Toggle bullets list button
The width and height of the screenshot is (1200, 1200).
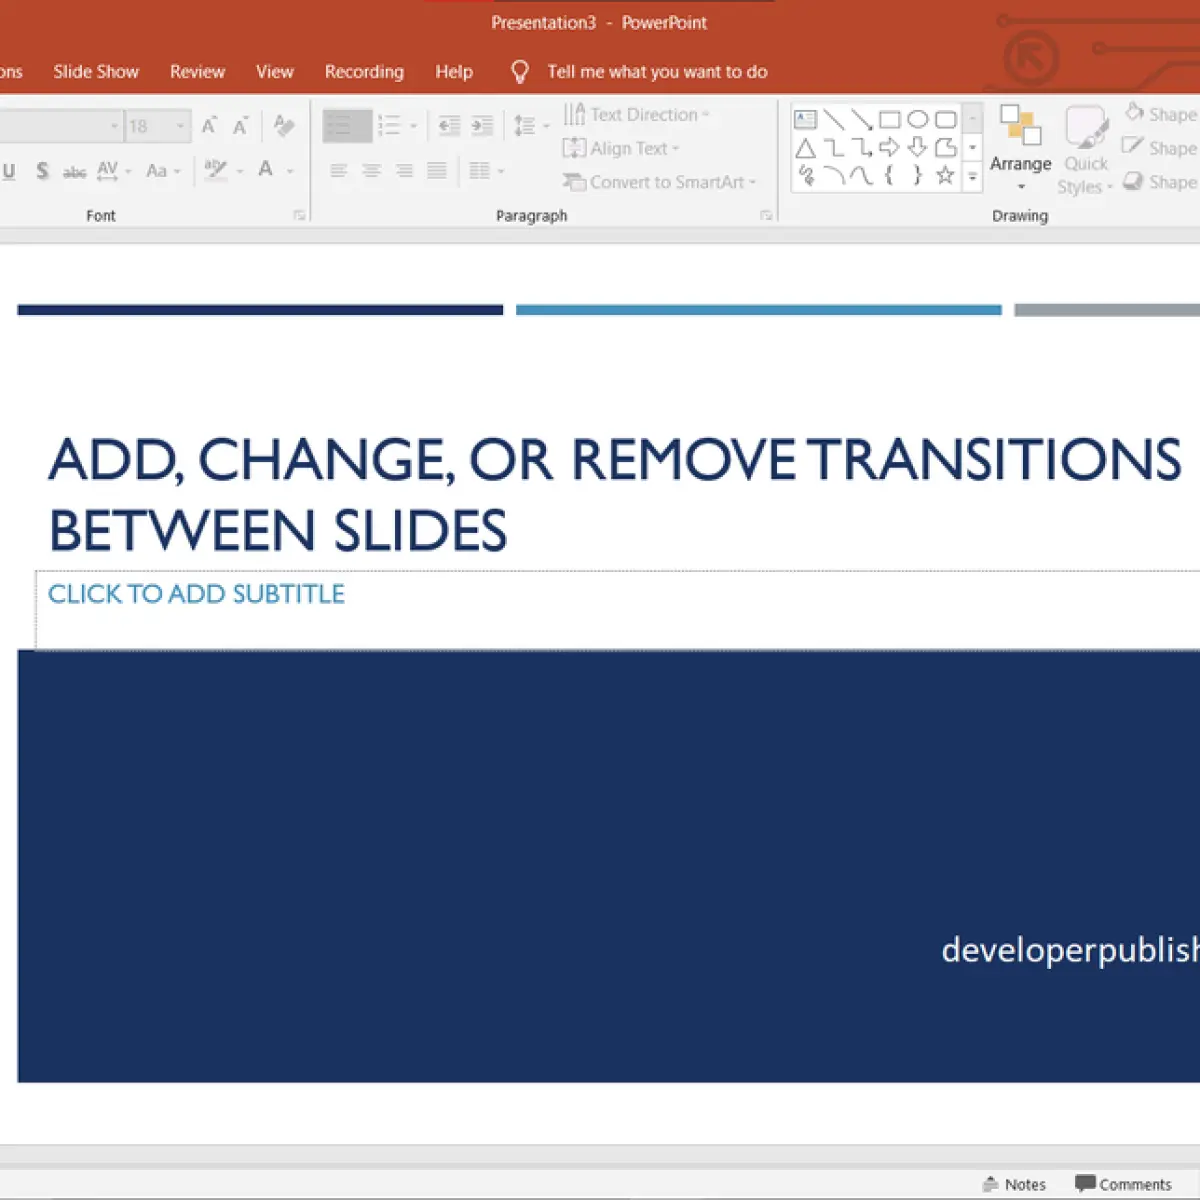click(347, 126)
